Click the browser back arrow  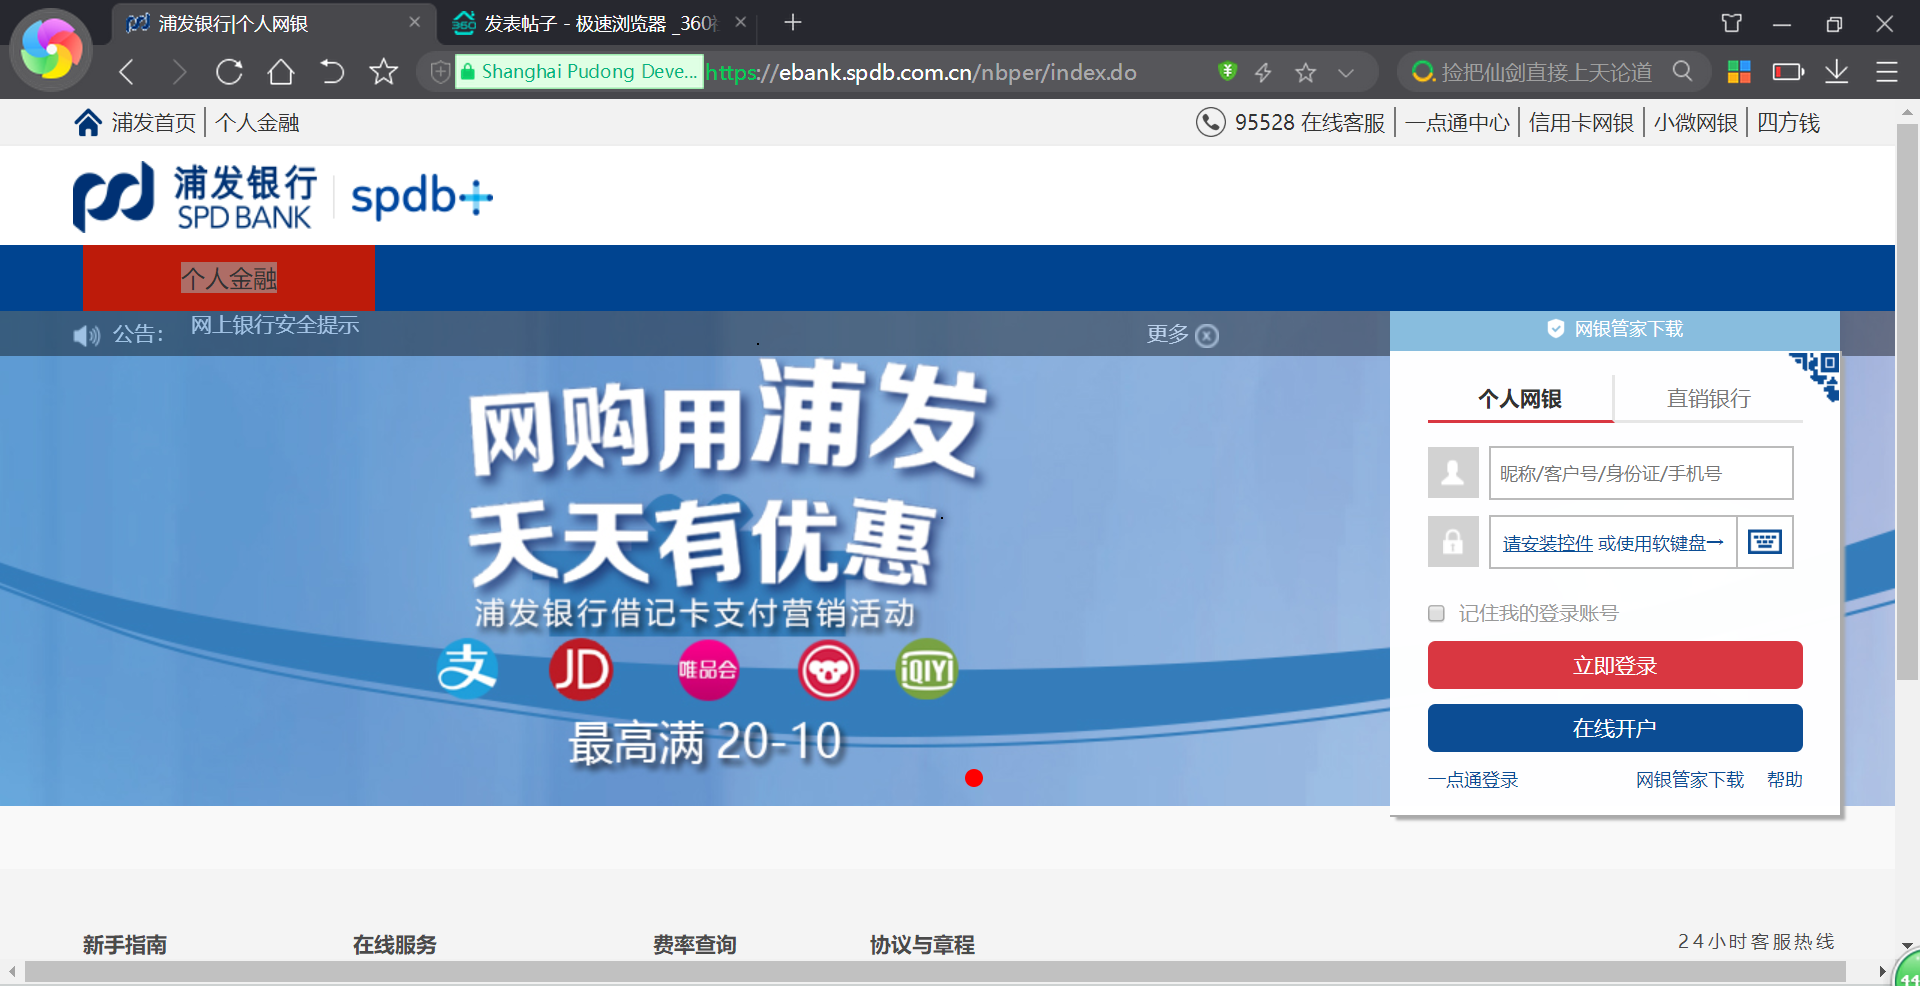(126, 72)
